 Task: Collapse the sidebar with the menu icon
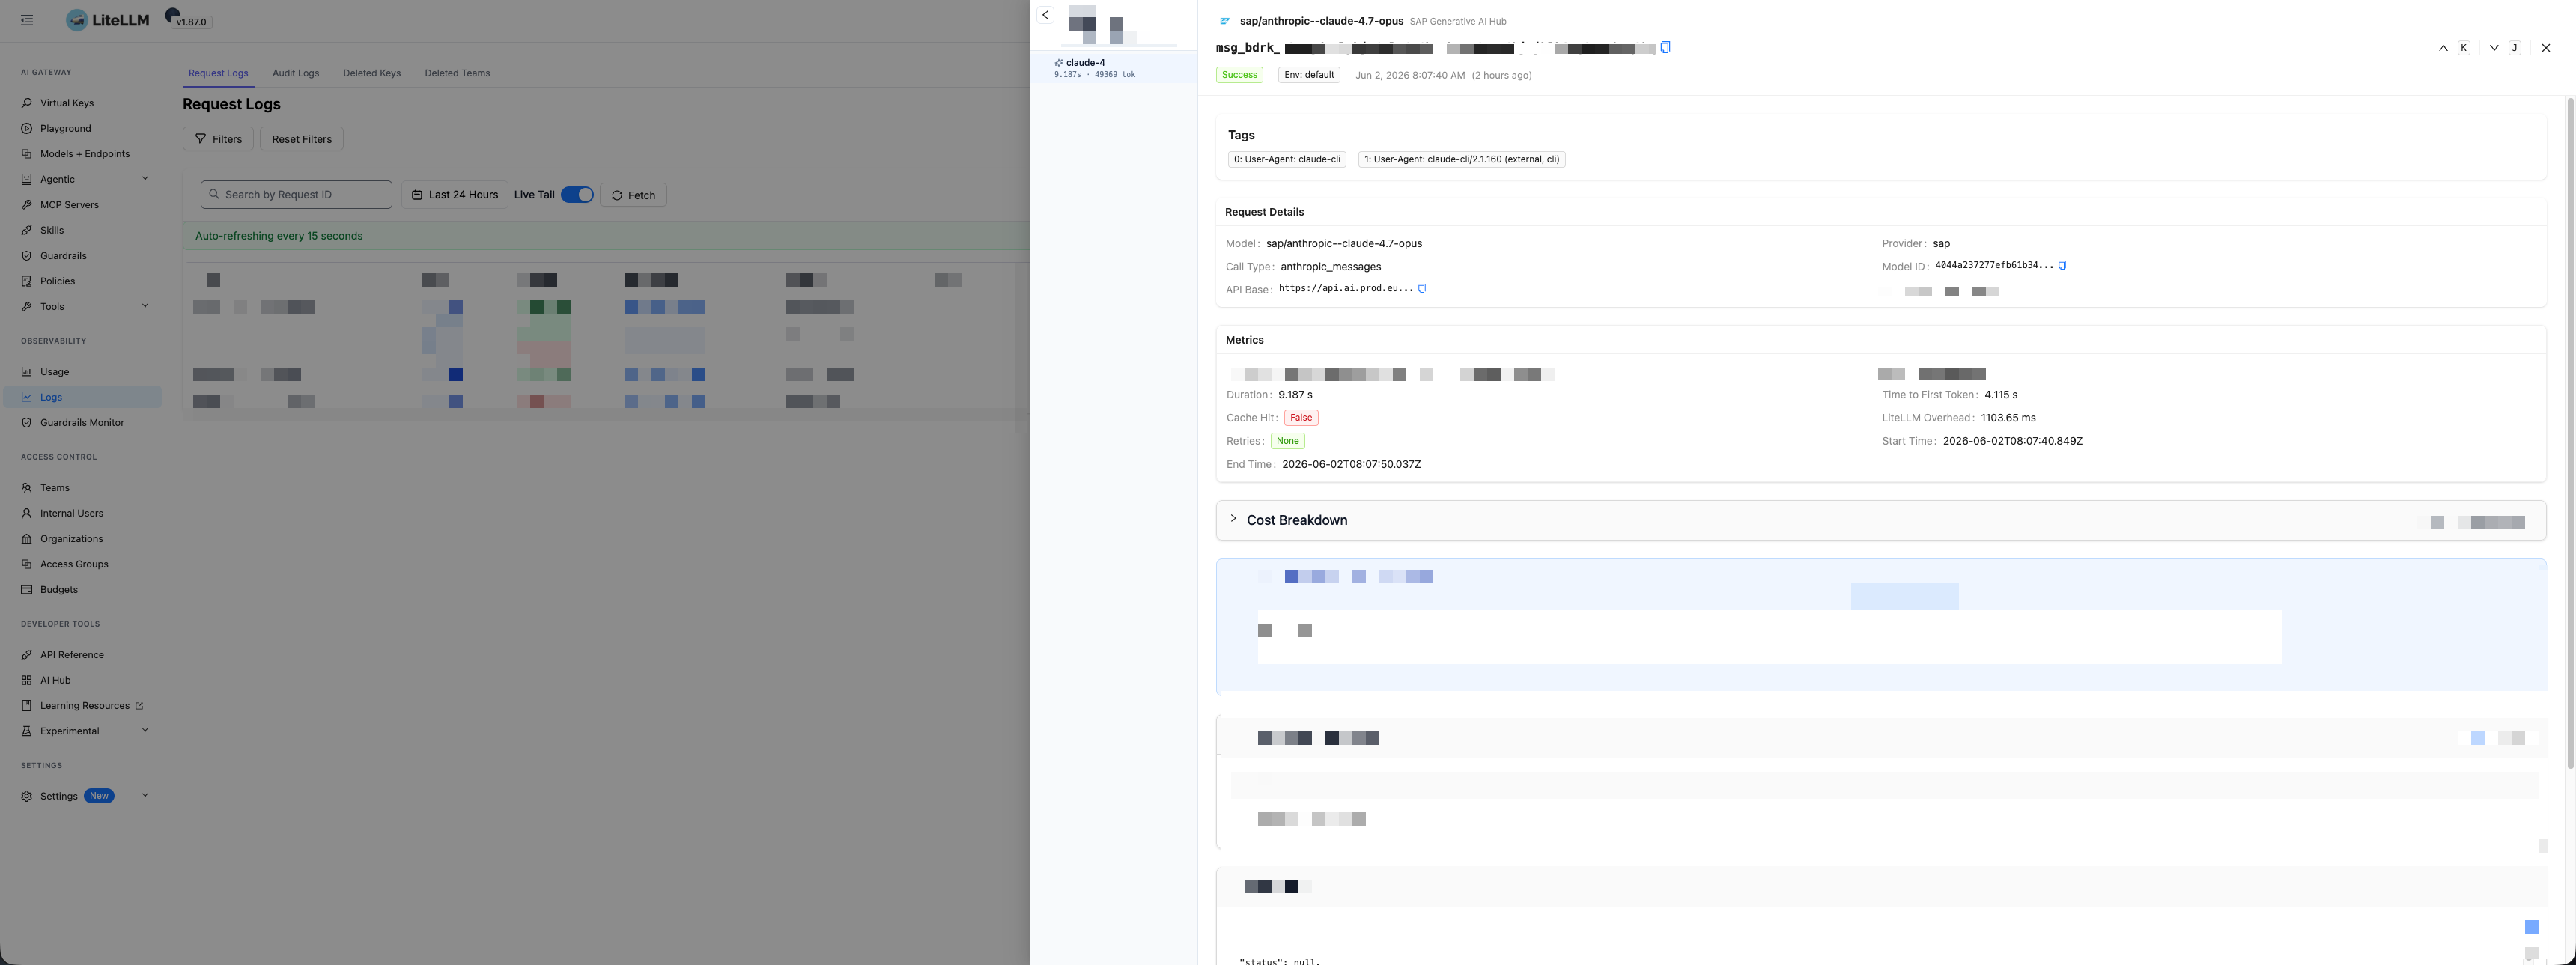point(27,20)
